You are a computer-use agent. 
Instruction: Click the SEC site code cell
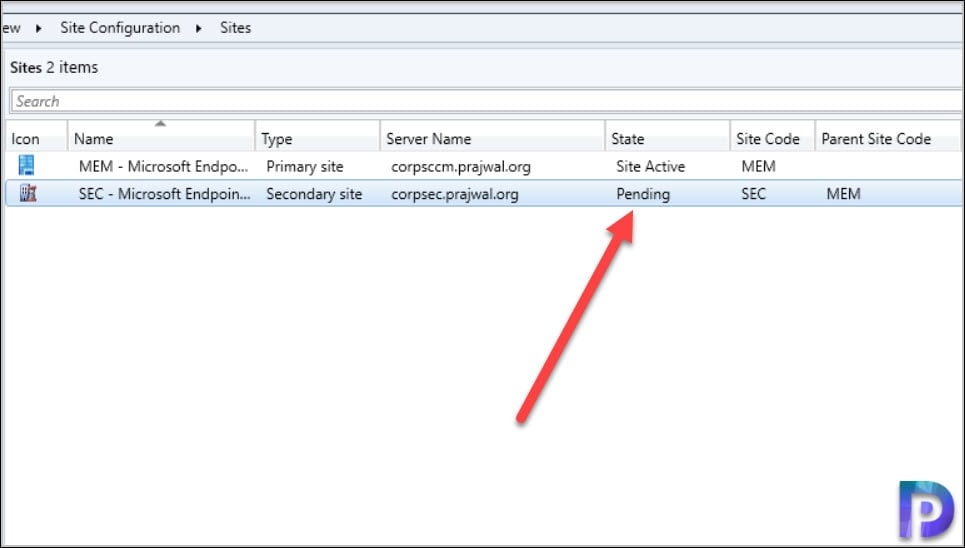click(x=753, y=194)
